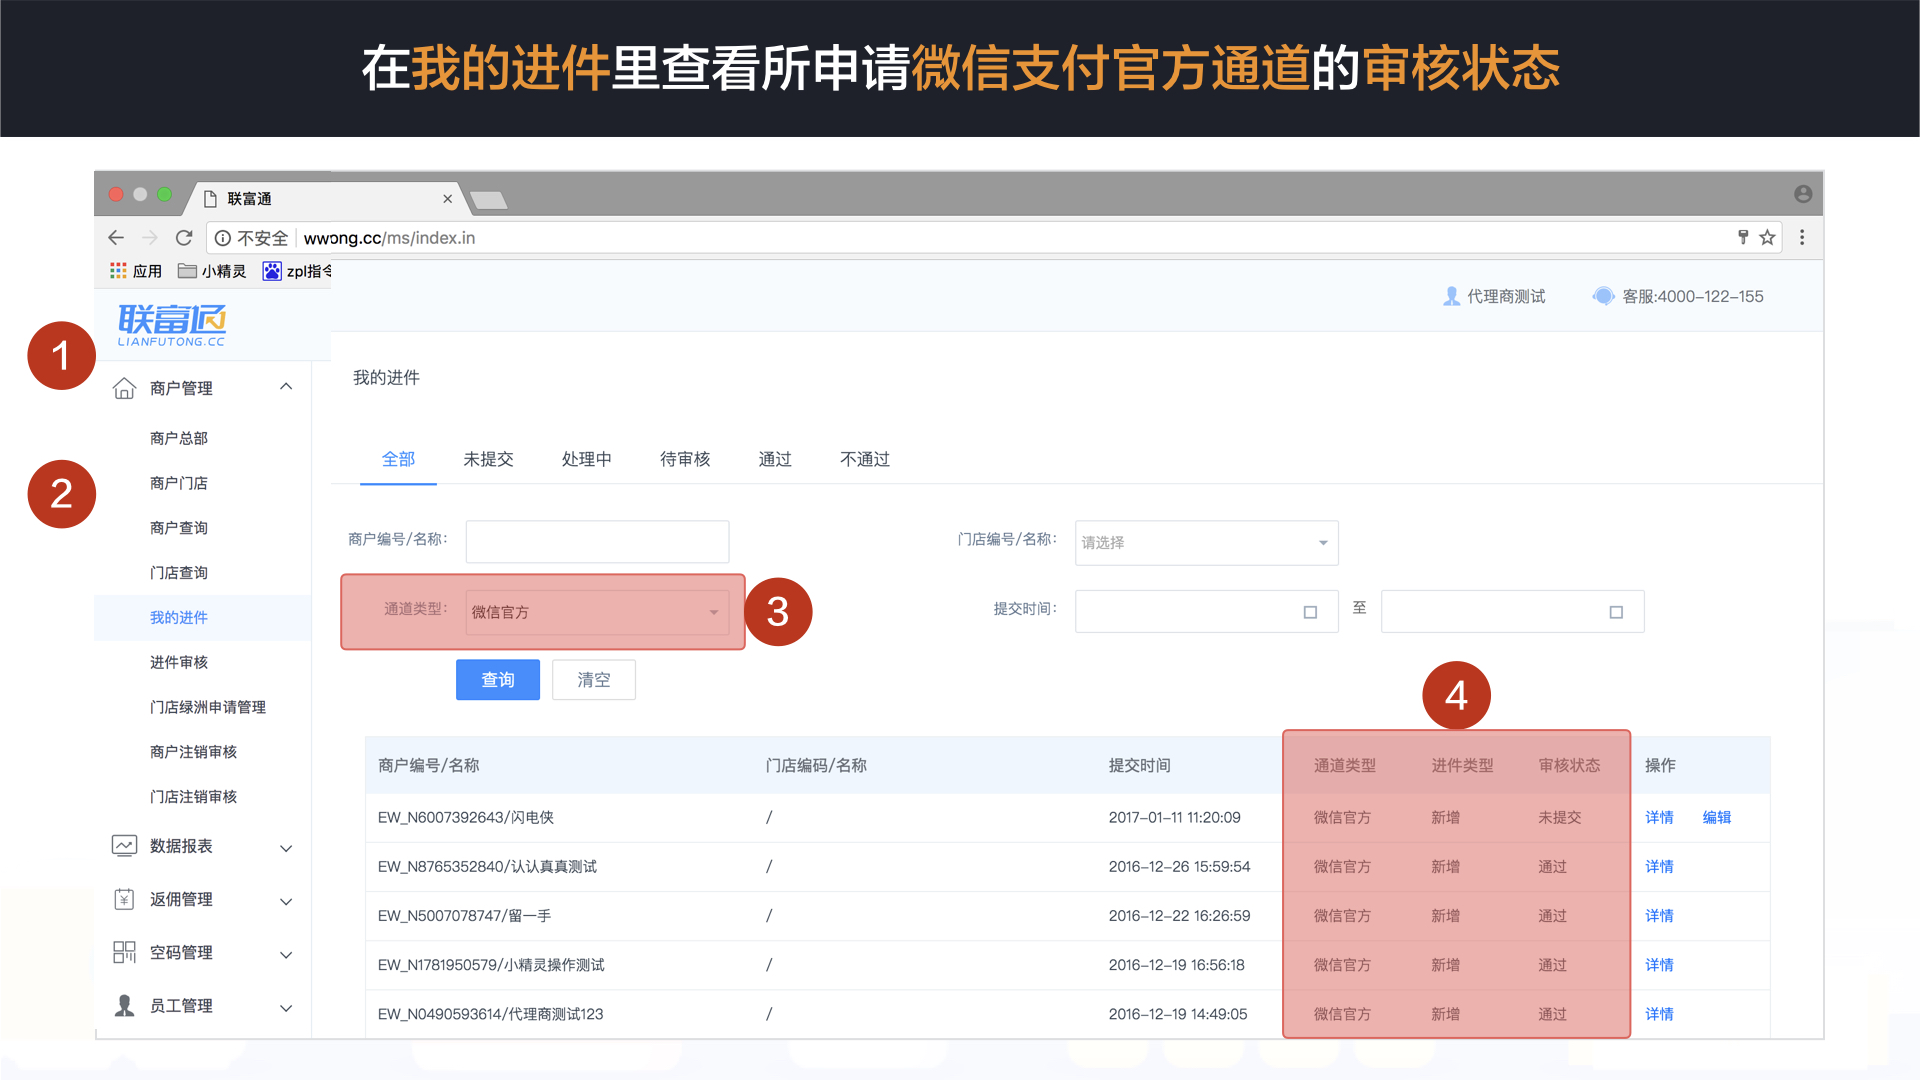Open 进件审核 in sidebar
This screenshot has width=1920, height=1080.
click(179, 662)
